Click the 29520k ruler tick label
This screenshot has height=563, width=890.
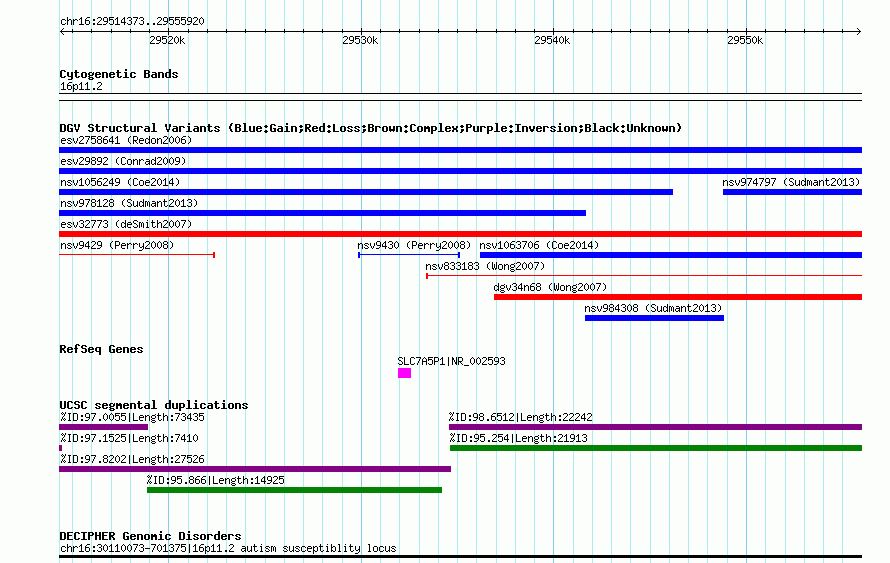(167, 40)
